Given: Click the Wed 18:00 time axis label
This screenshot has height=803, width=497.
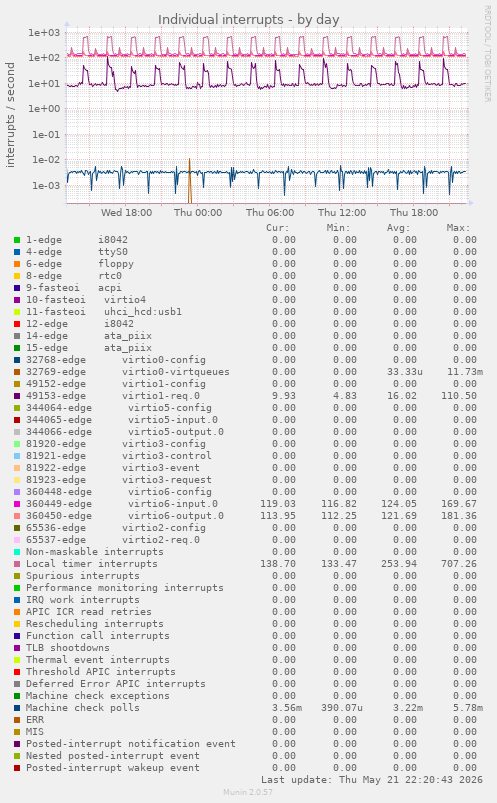Looking at the screenshot, I should [127, 213].
